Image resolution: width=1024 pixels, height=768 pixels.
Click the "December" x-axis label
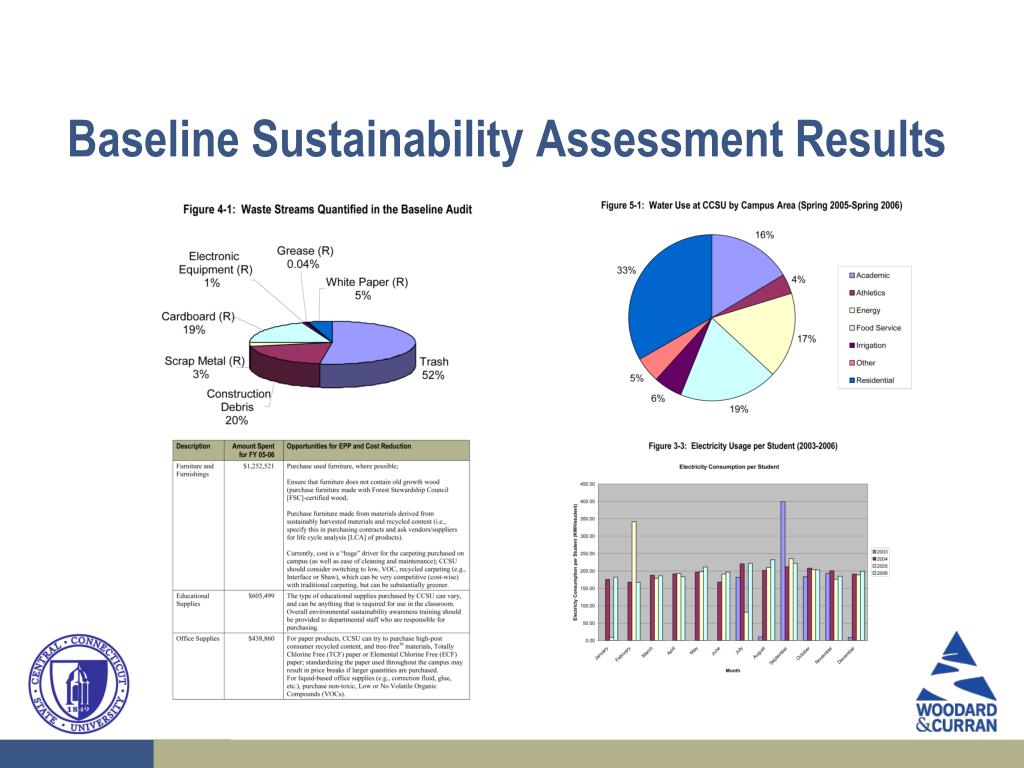[846, 655]
